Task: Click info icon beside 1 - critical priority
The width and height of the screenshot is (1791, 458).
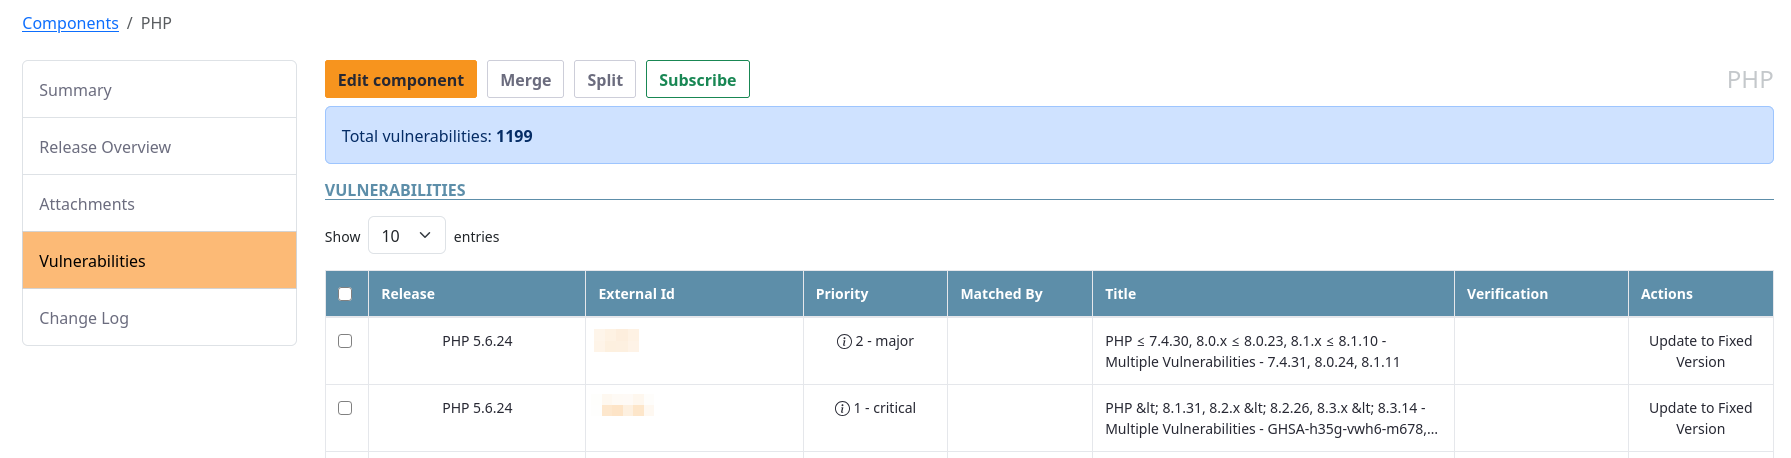Action: click(842, 409)
